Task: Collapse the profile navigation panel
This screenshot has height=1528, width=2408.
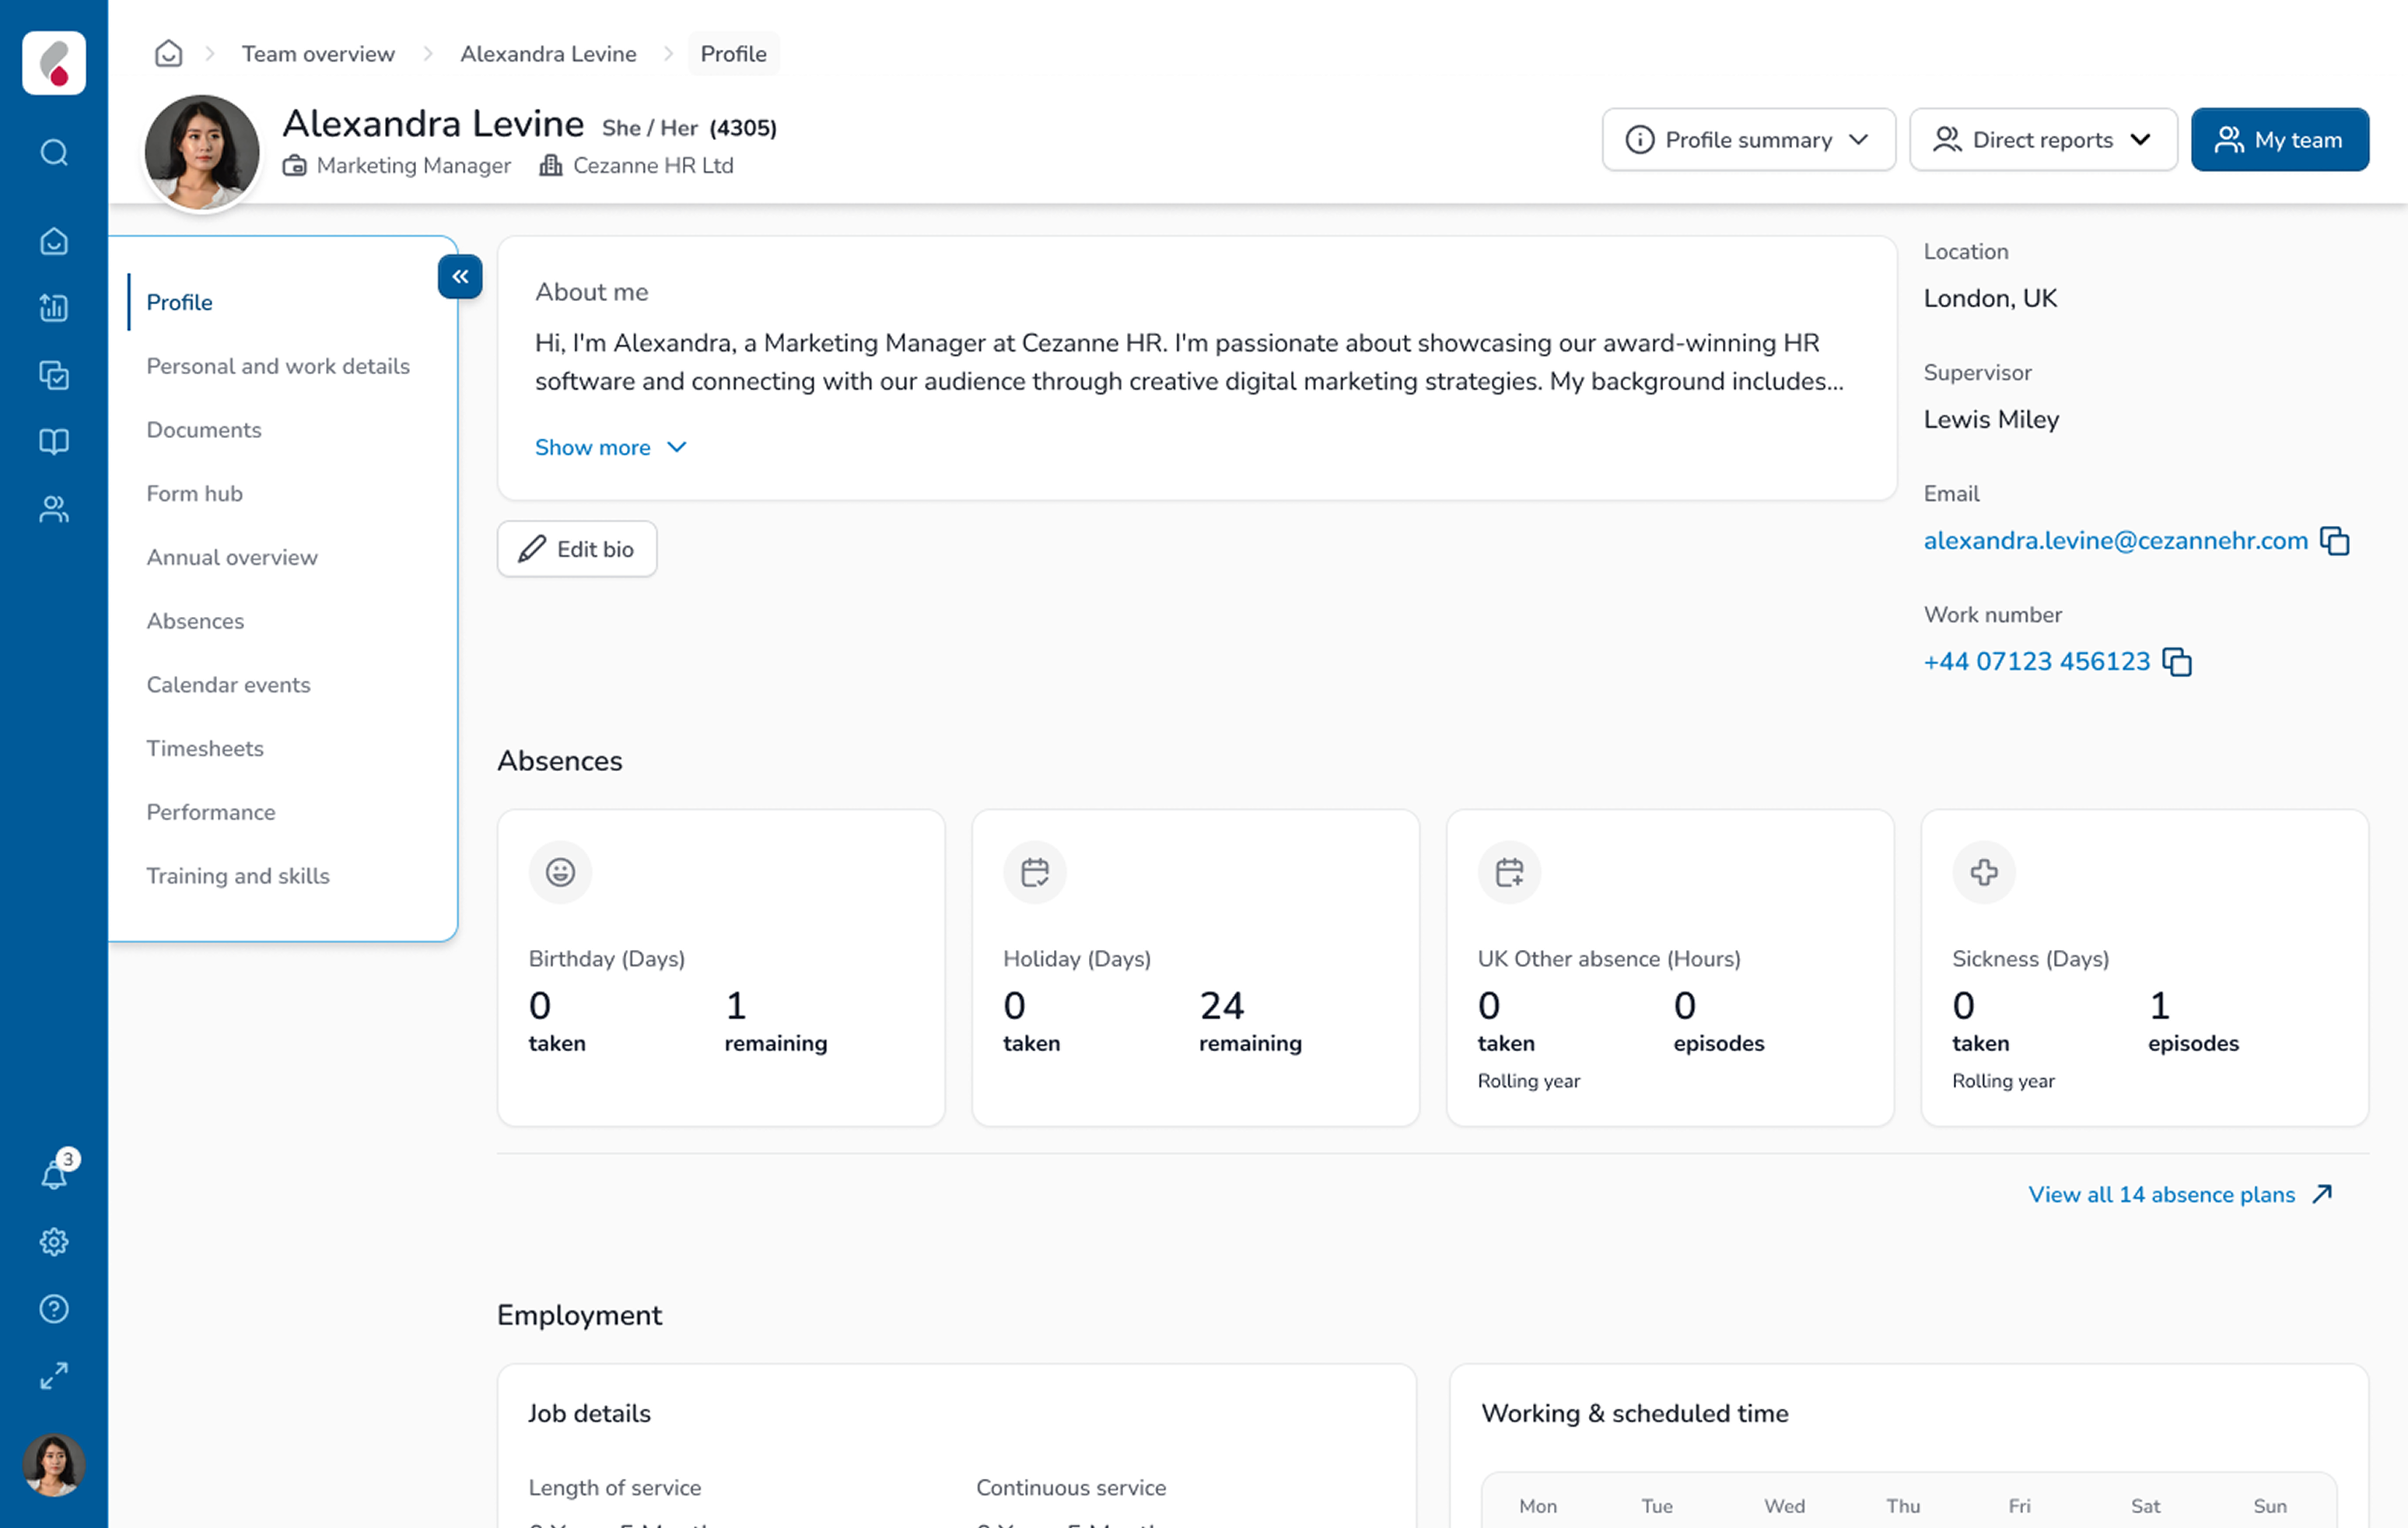Action: (x=459, y=277)
